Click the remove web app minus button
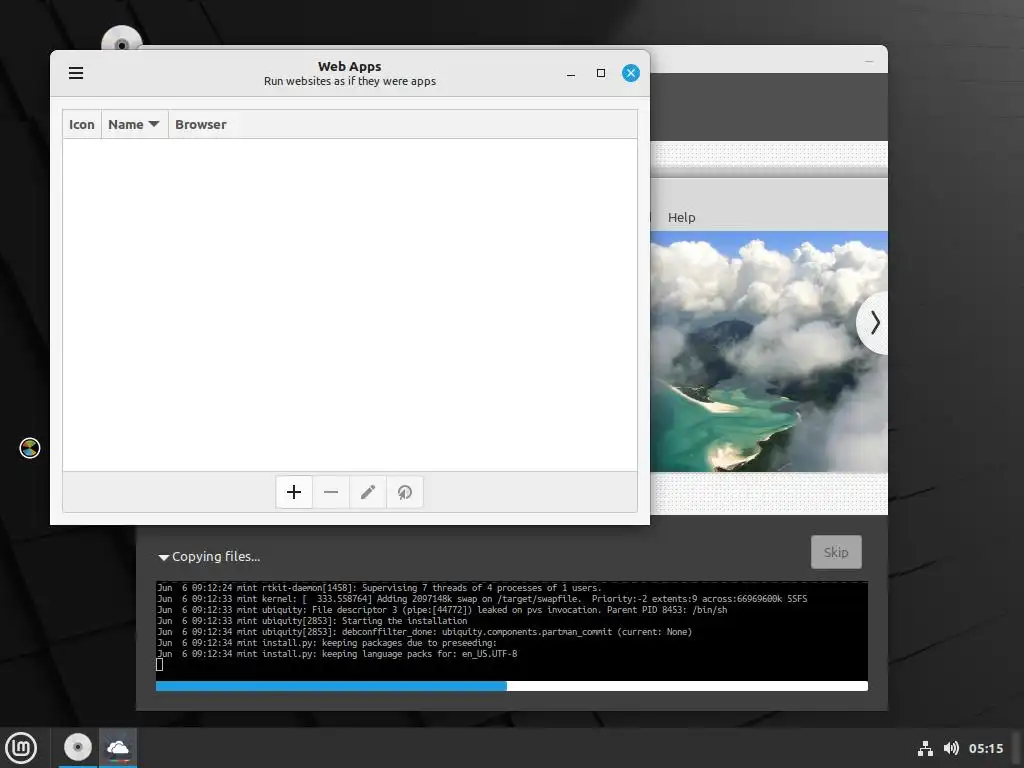This screenshot has width=1024, height=768. [x=331, y=492]
